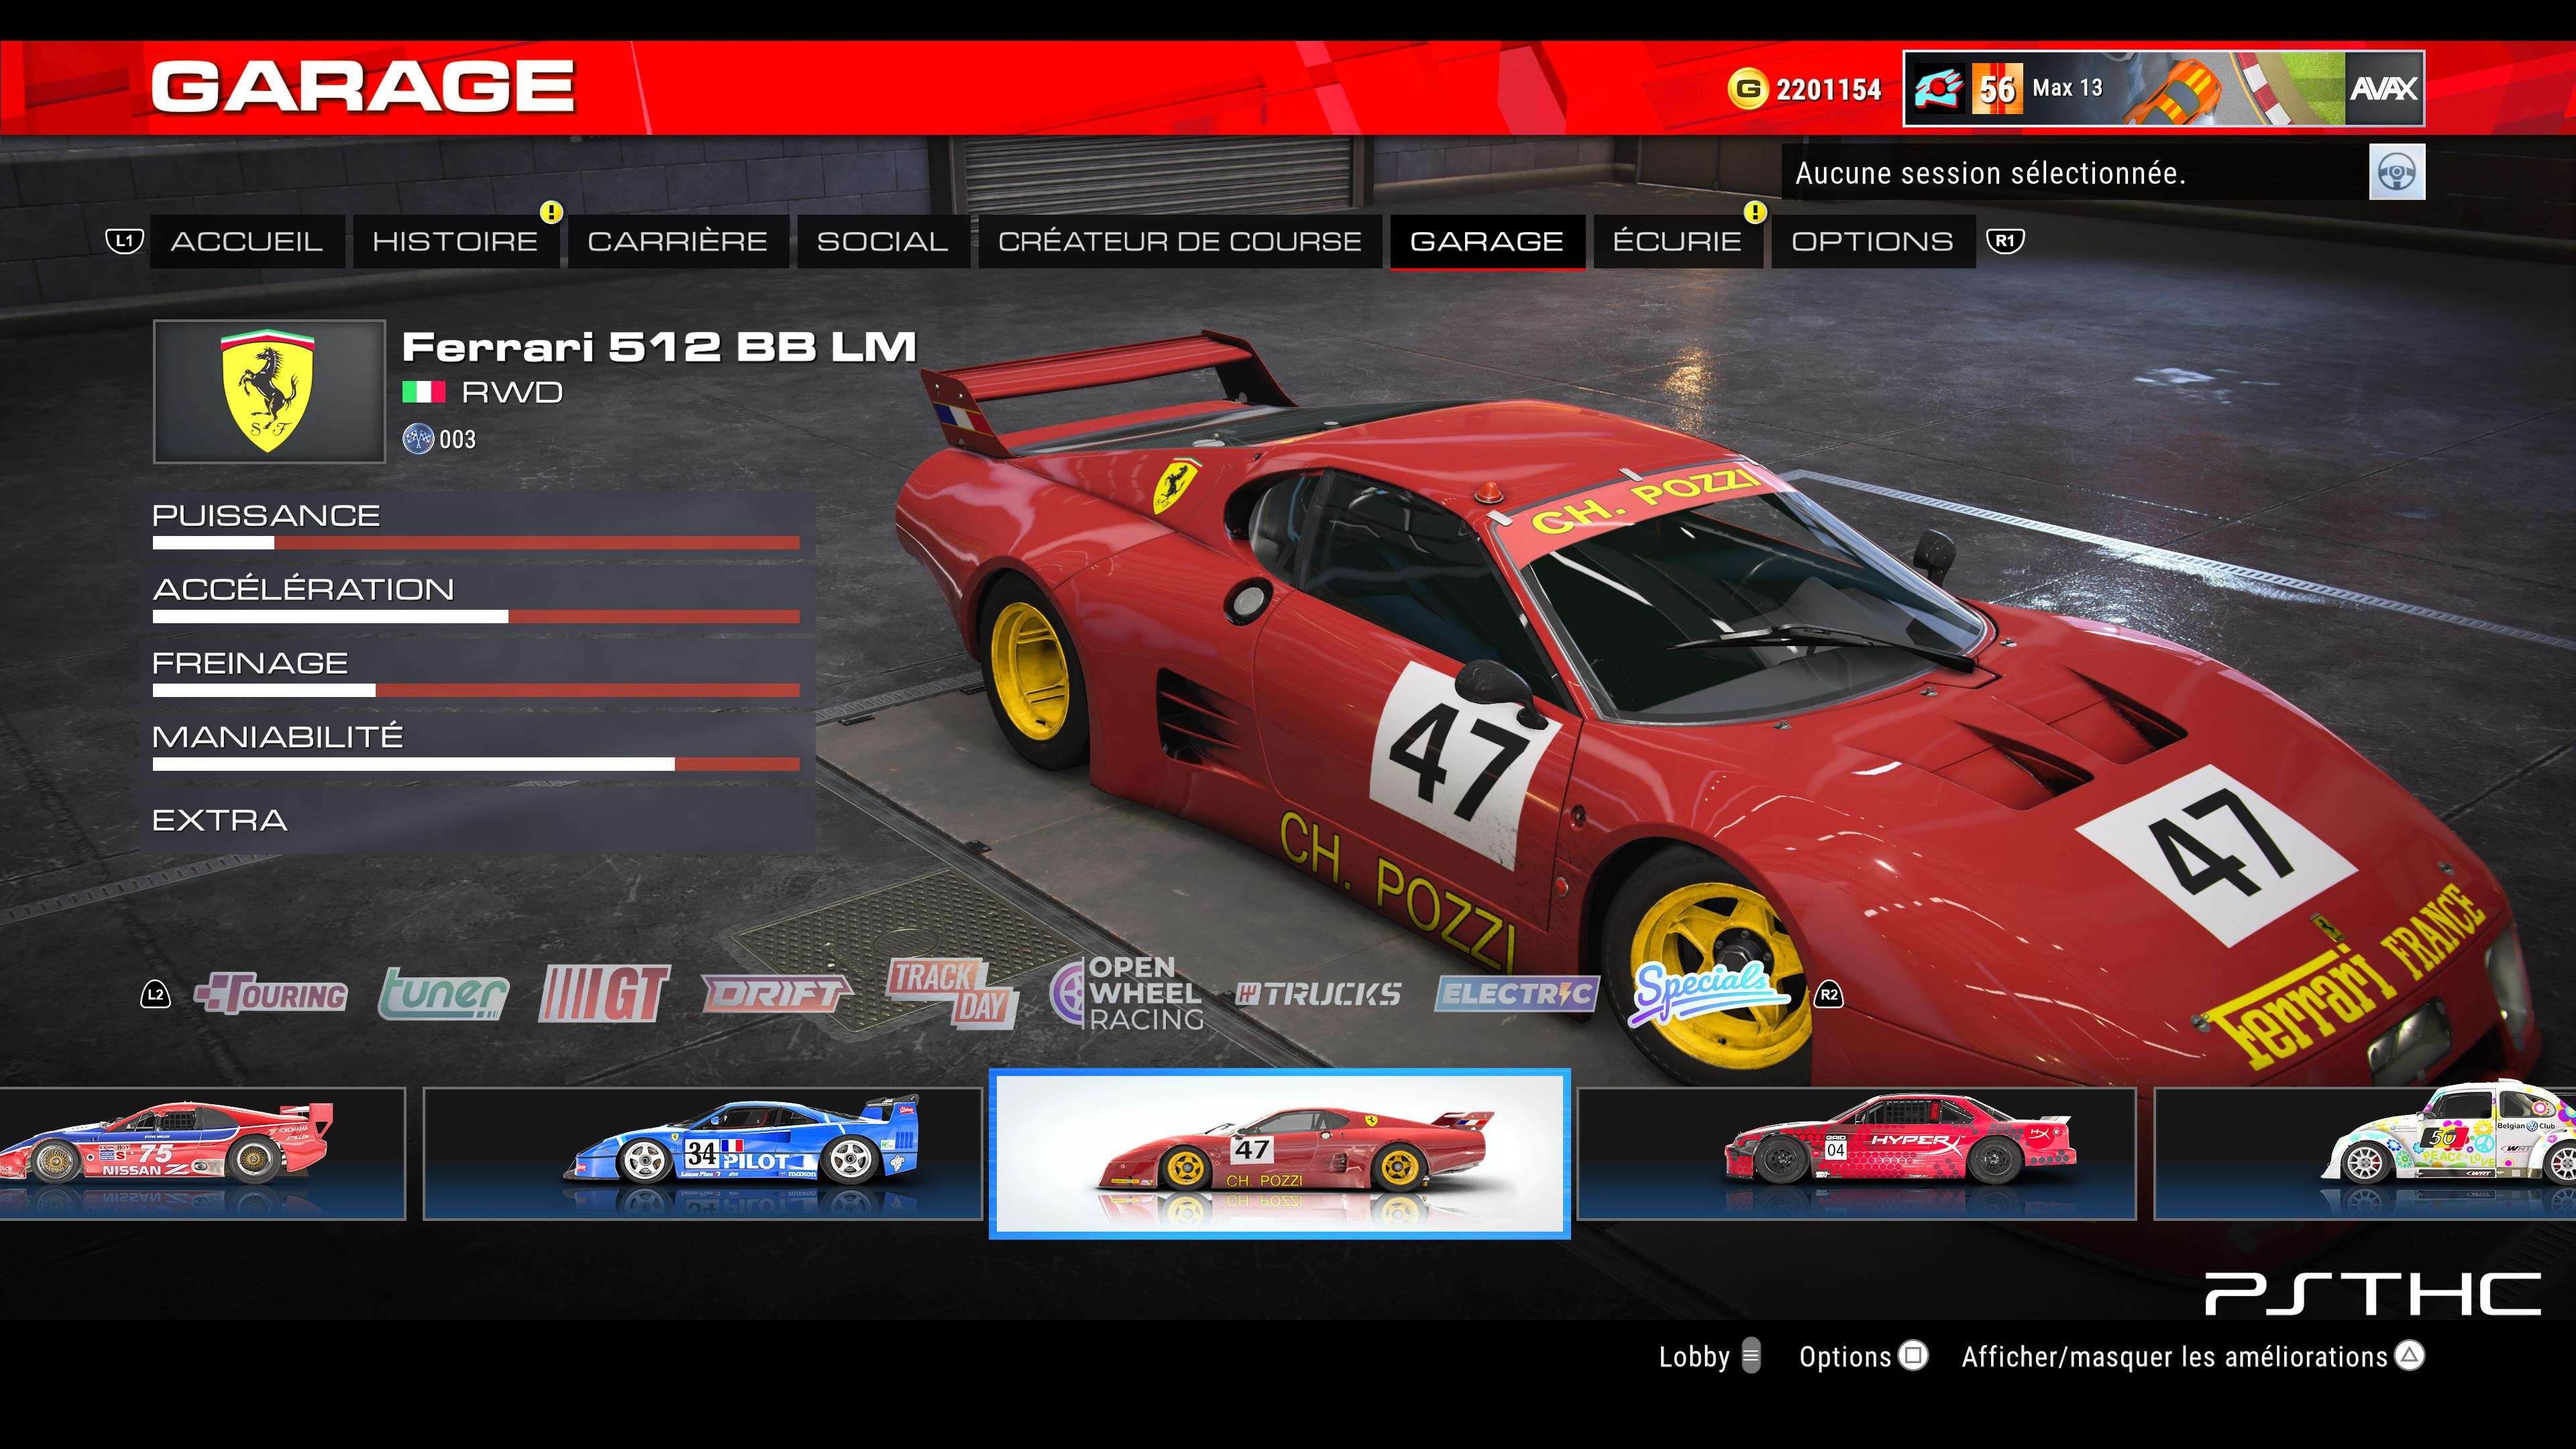Select the Specials category logo
The image size is (2576, 1449).
coord(1708,994)
